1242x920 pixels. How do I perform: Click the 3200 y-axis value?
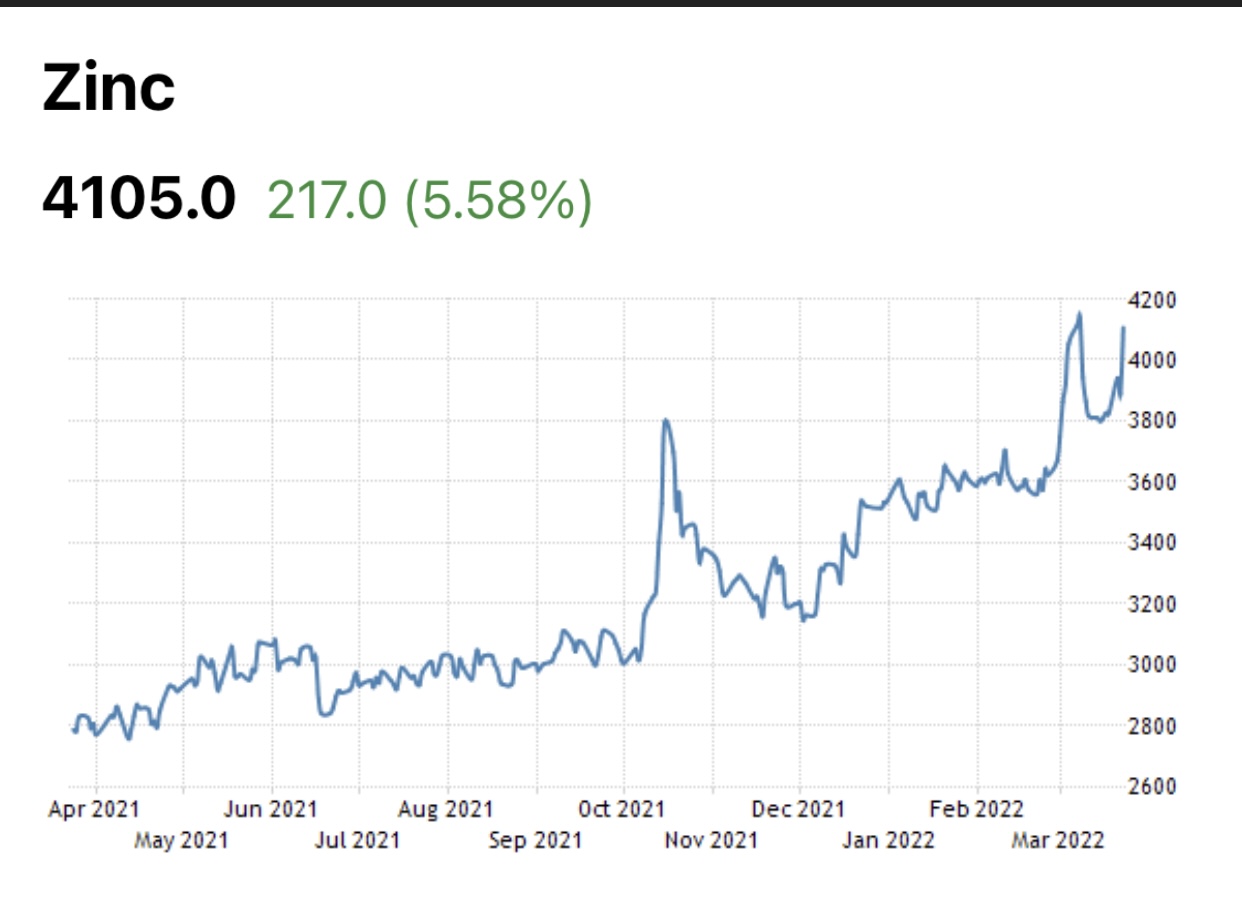pos(1152,604)
